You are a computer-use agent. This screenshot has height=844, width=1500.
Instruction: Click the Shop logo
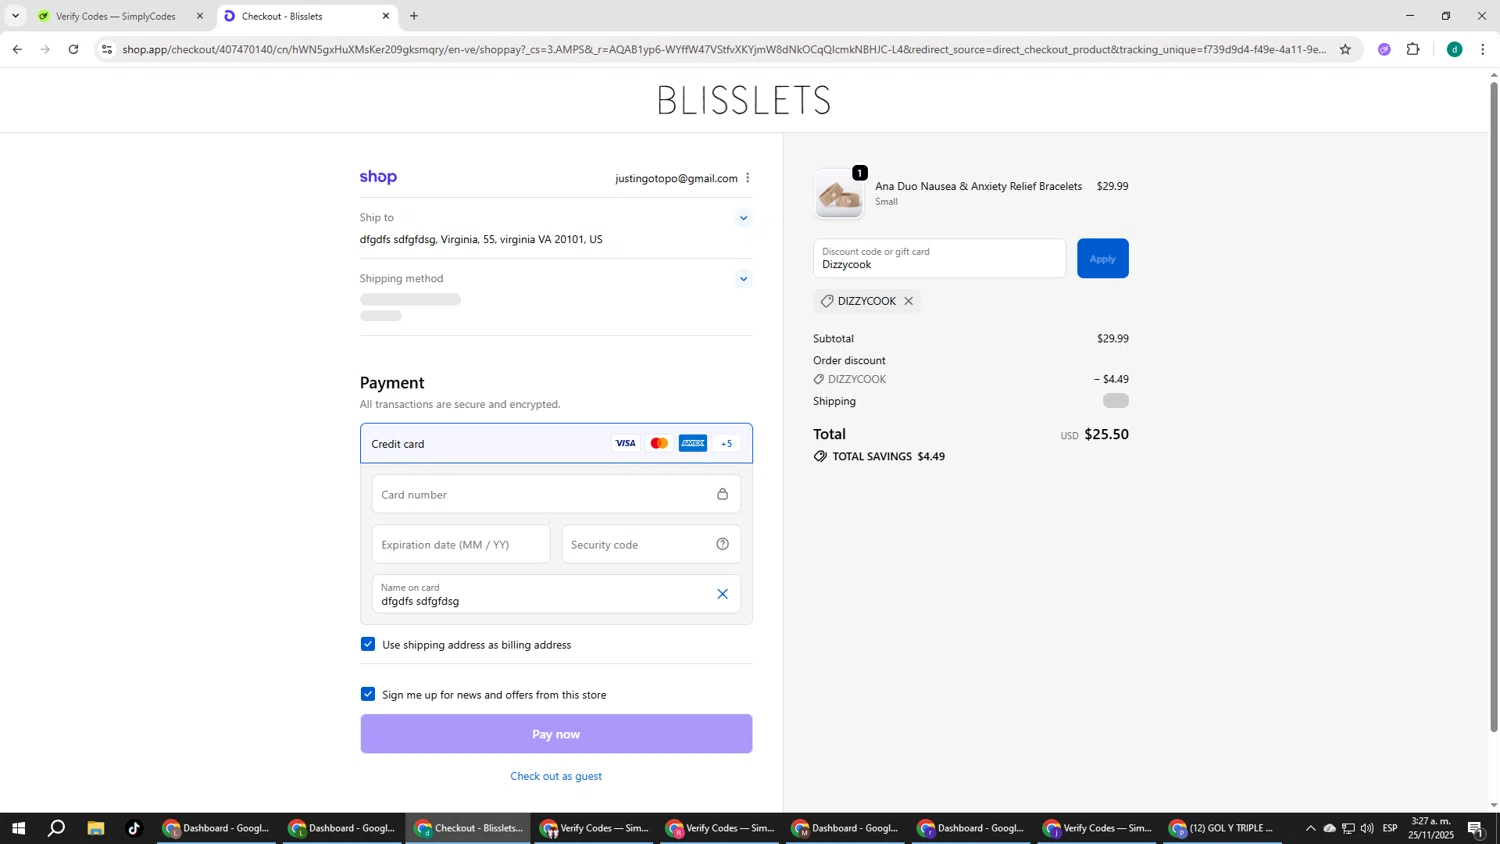tap(378, 177)
